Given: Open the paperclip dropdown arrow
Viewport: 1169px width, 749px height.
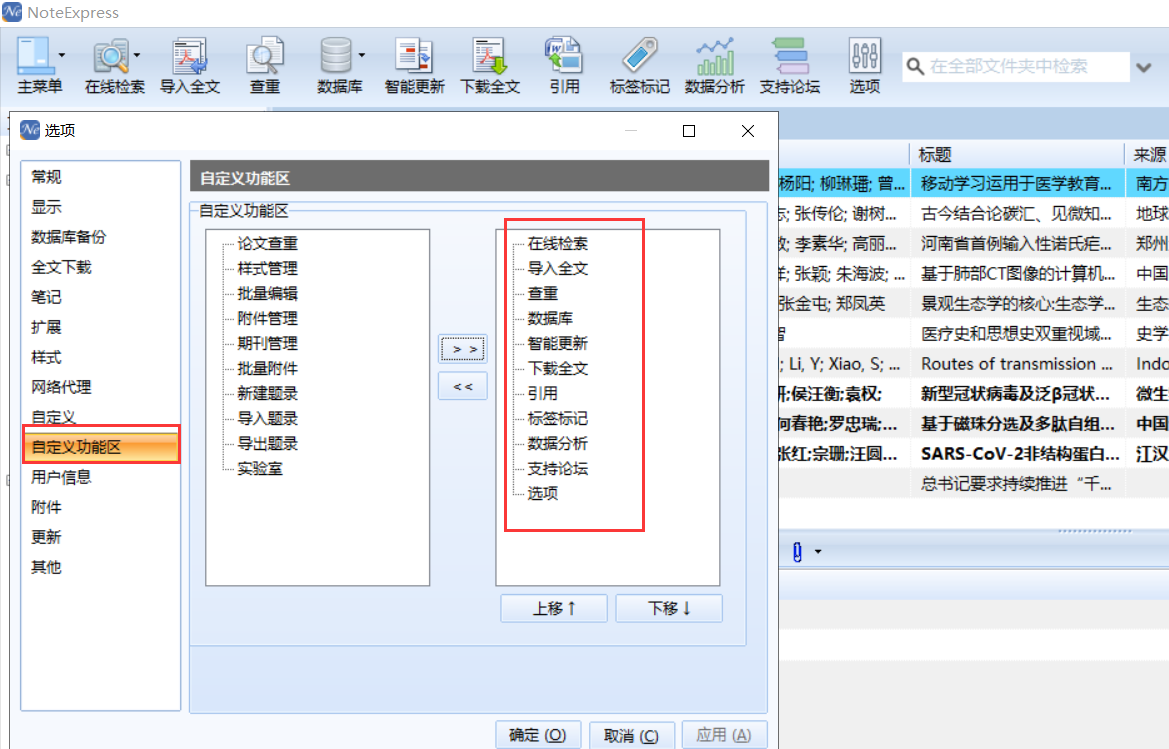Looking at the screenshot, I should click(x=818, y=552).
